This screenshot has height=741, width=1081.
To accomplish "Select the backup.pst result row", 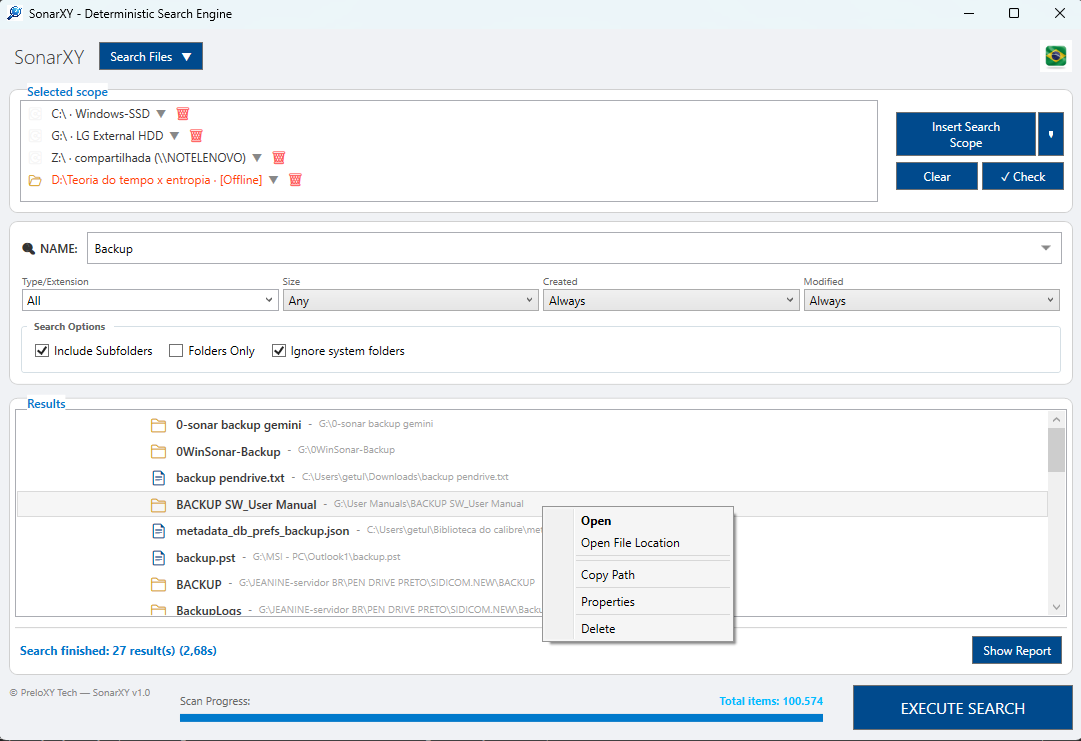I will [x=532, y=558].
